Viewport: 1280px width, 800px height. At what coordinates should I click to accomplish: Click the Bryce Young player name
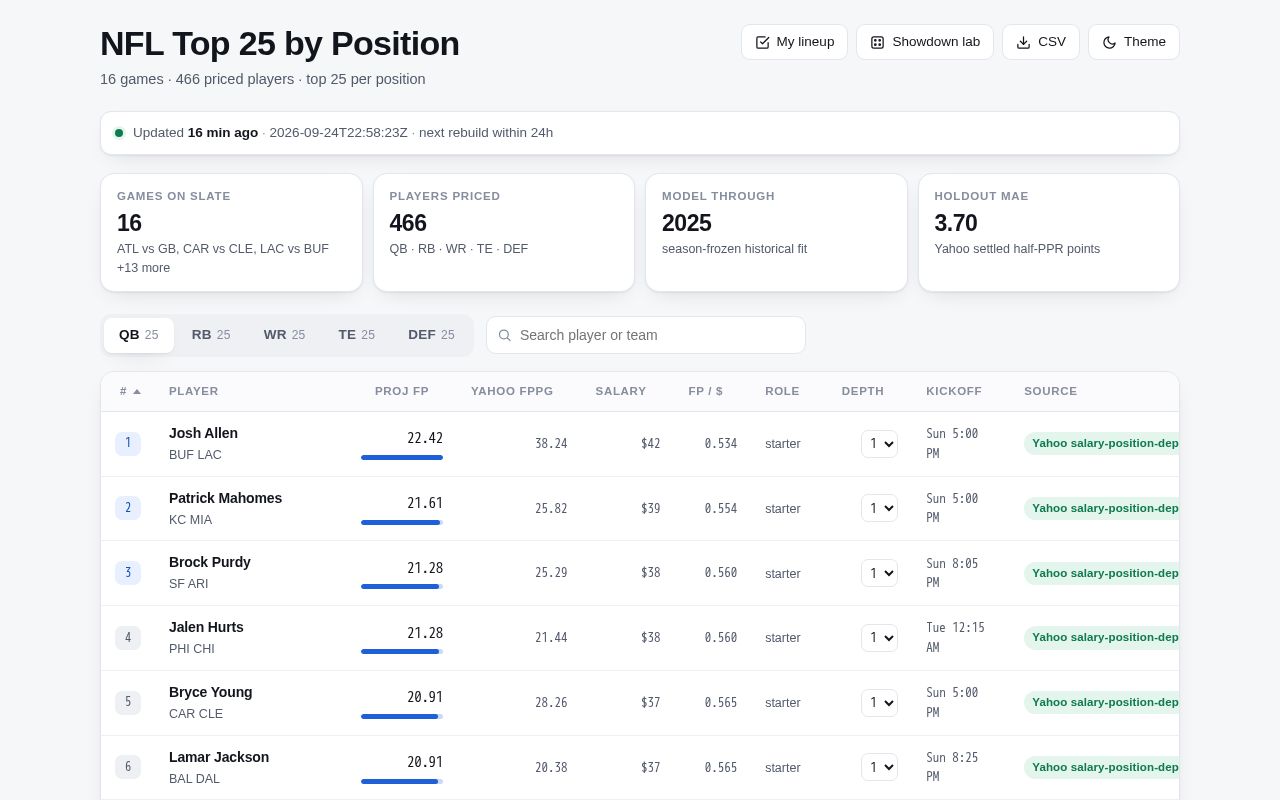pos(211,692)
